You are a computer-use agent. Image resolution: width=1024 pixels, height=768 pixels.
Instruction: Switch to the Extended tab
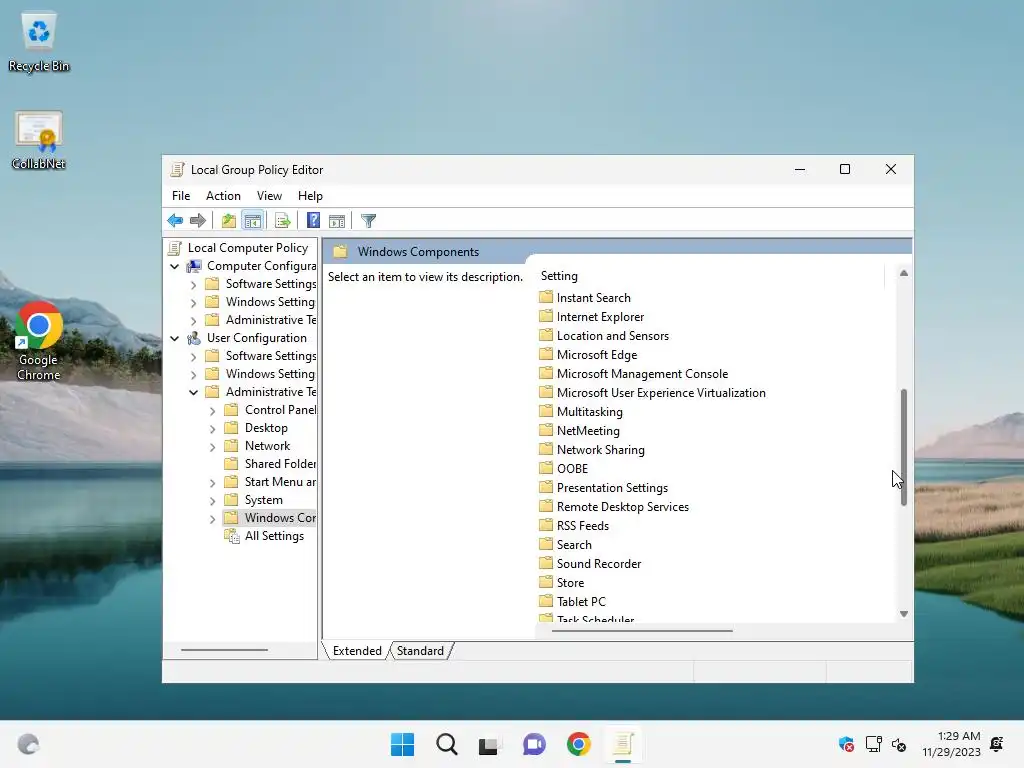click(x=357, y=650)
